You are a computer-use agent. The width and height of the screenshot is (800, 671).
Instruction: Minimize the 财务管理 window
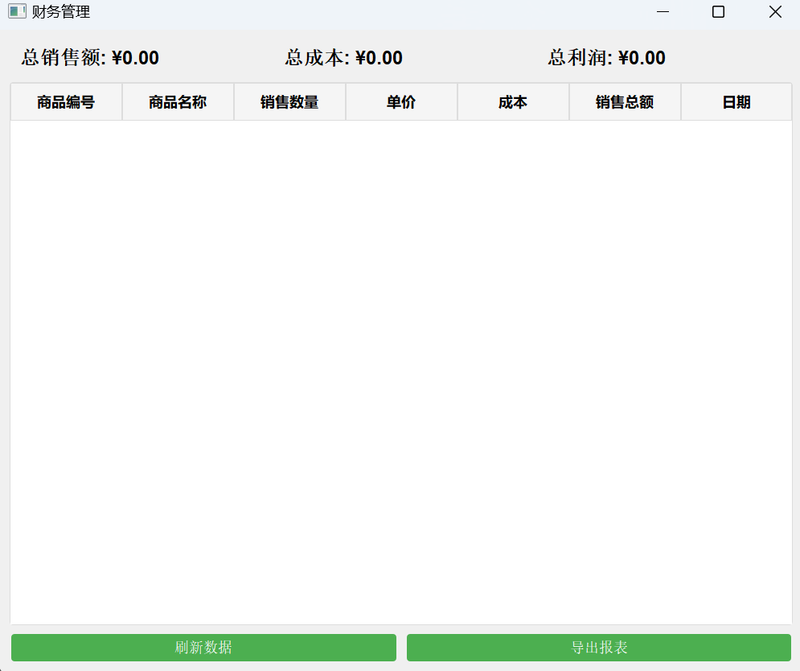click(663, 12)
